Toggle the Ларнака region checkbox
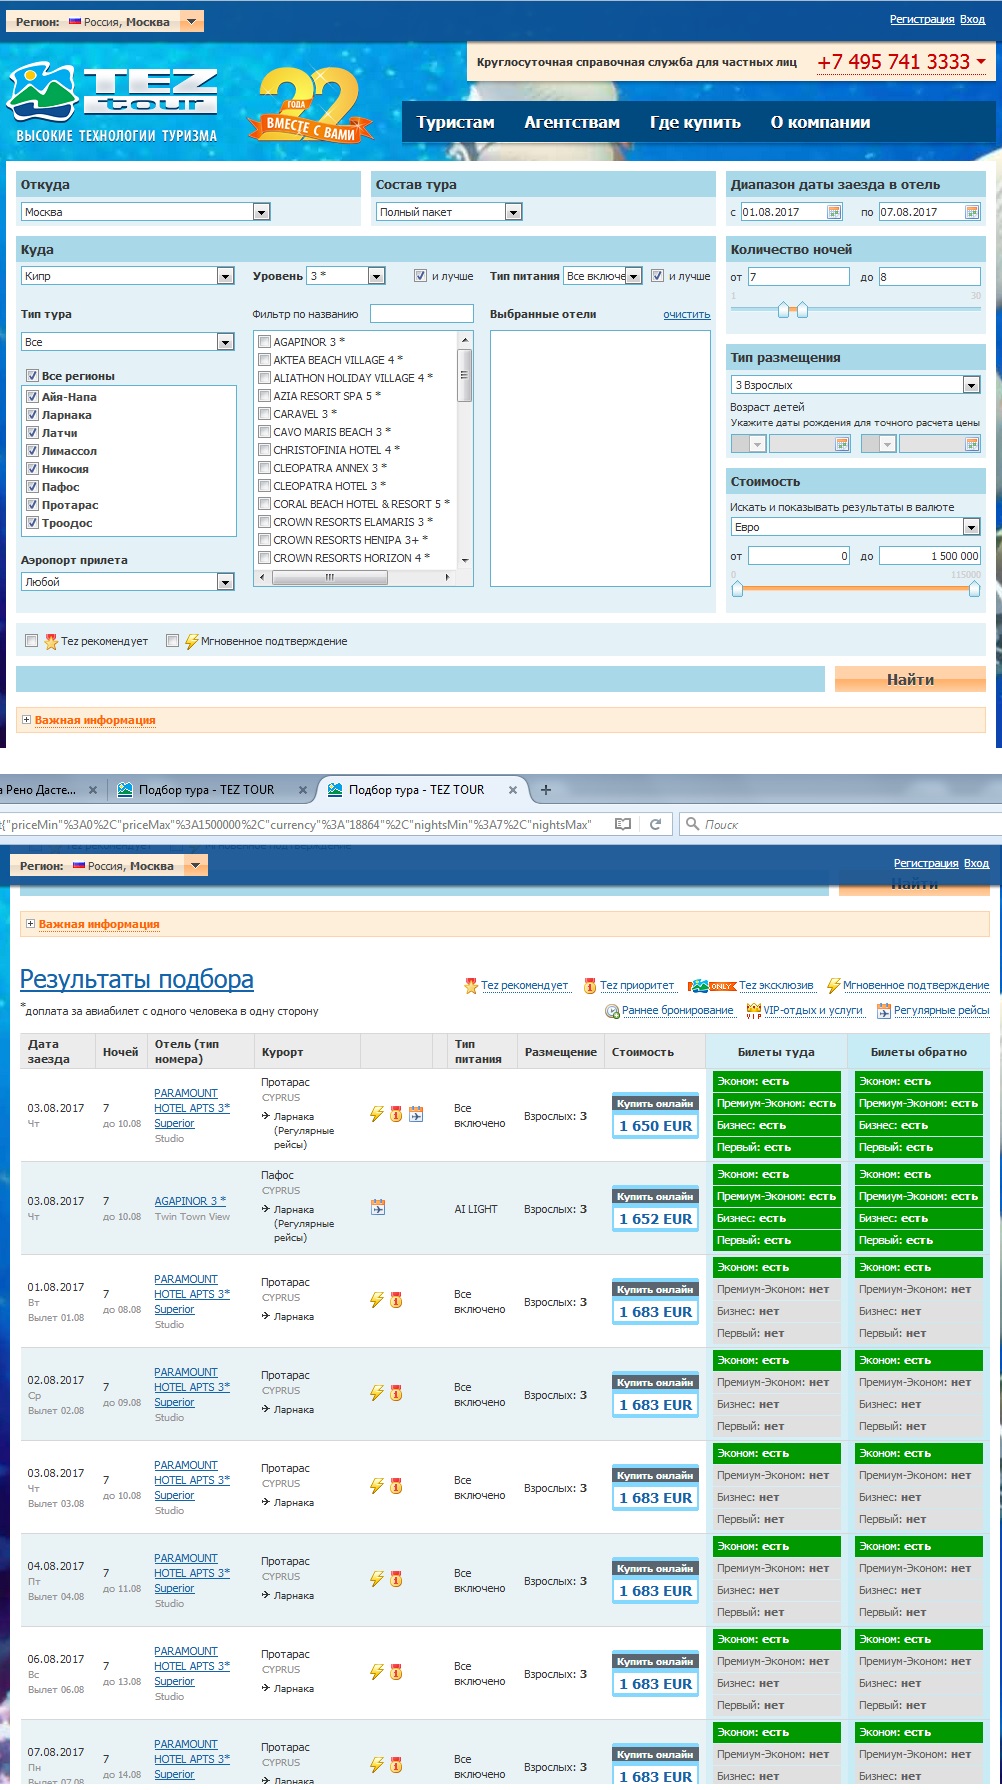Screen dimensions: 1002x1790 tap(33, 415)
